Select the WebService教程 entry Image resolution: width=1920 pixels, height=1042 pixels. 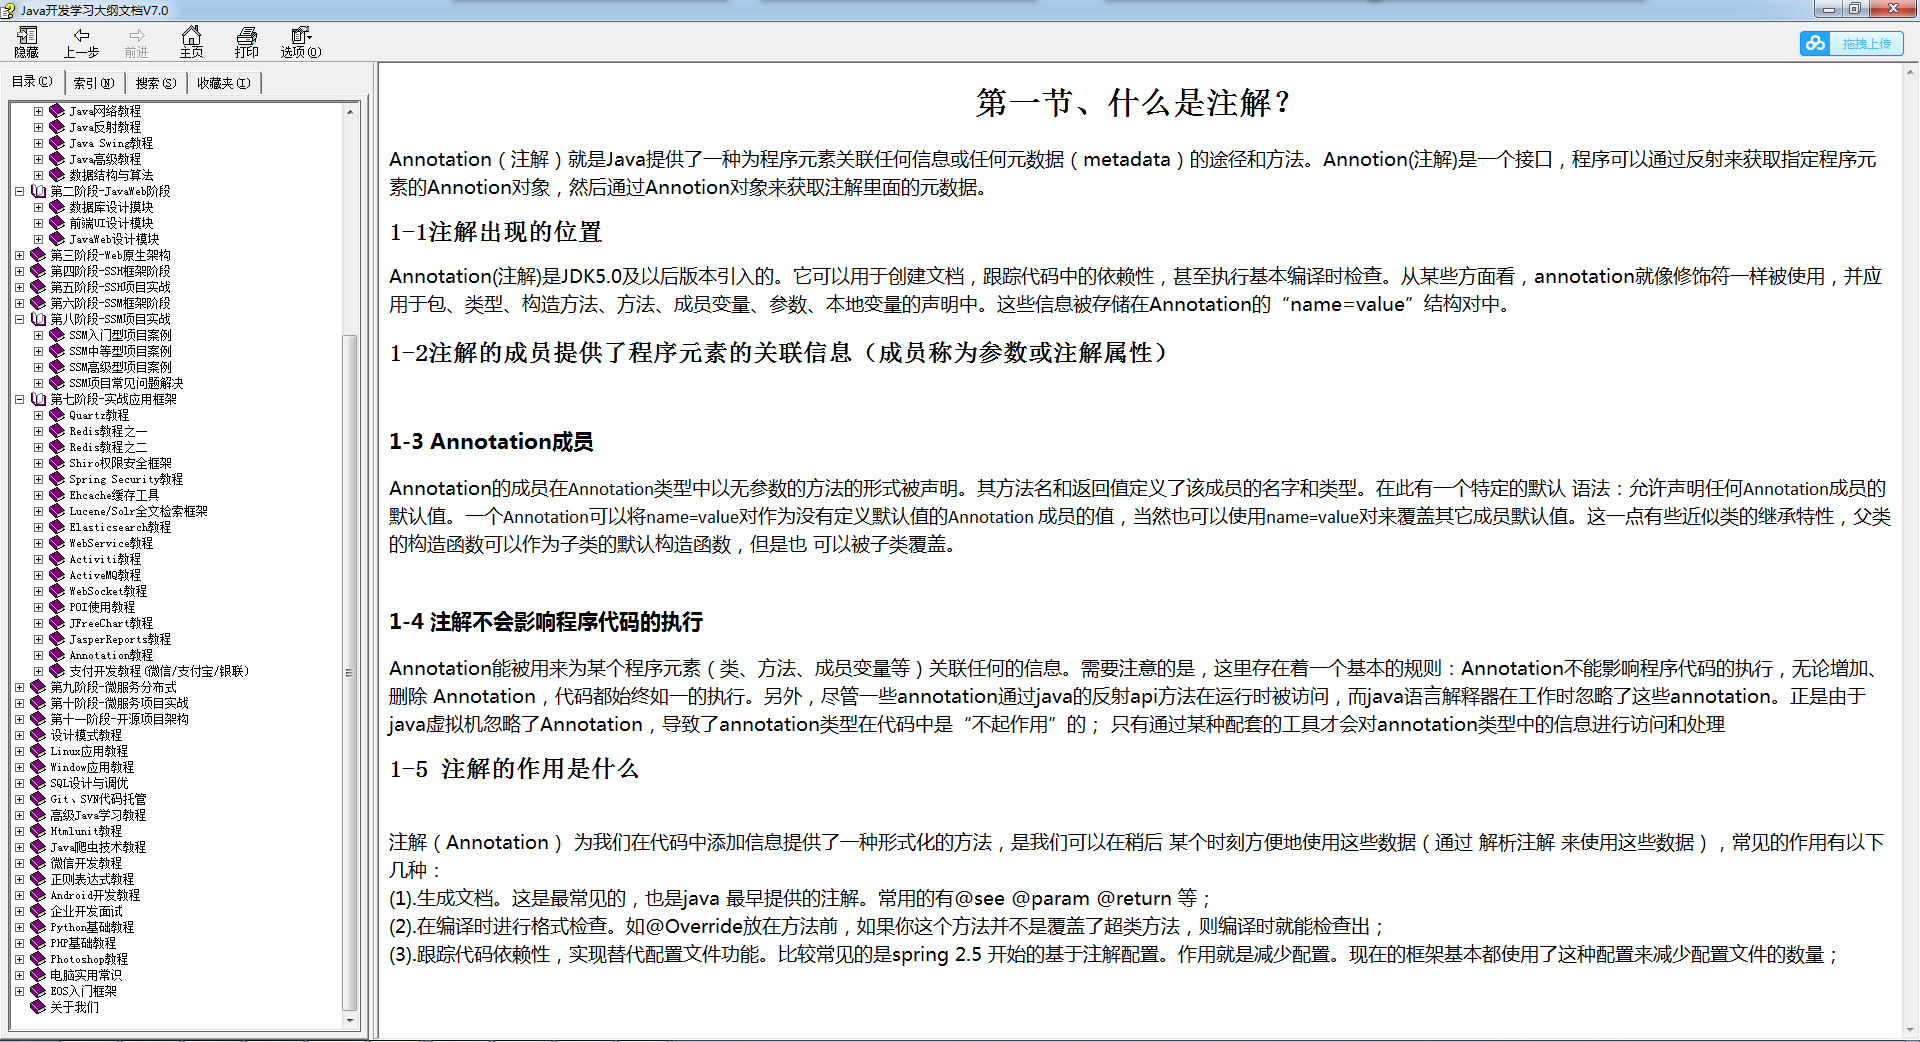111,543
